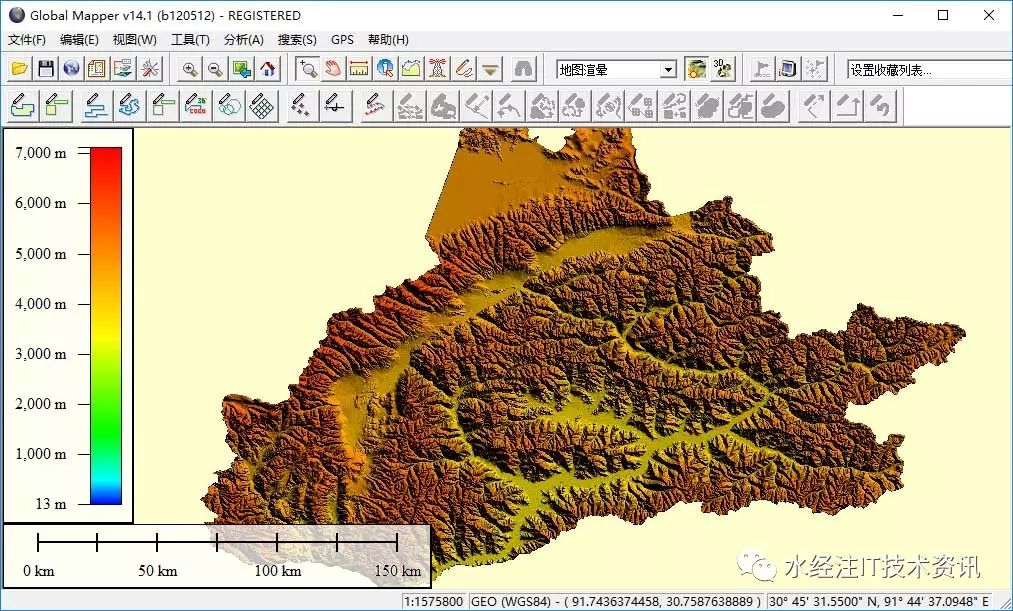
Task: Select the create grid feature tool
Action: (x=262, y=105)
